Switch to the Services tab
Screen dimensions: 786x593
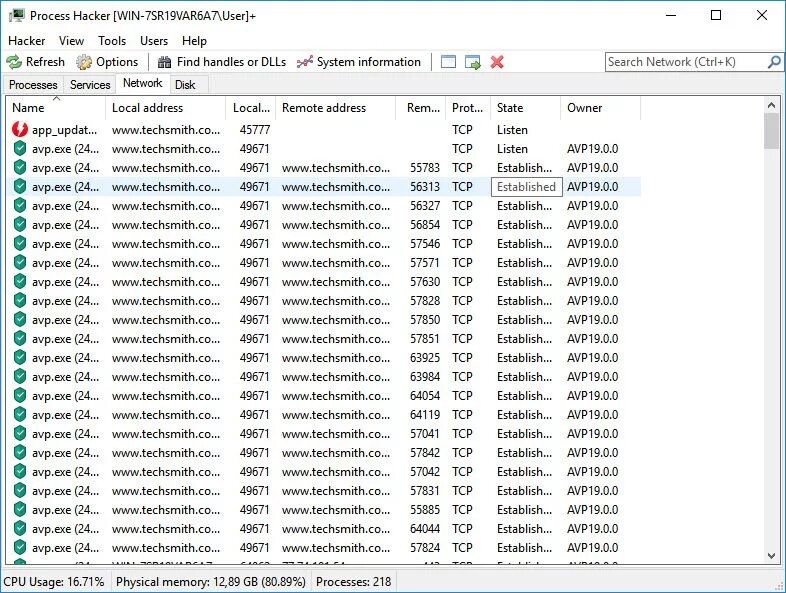point(90,85)
